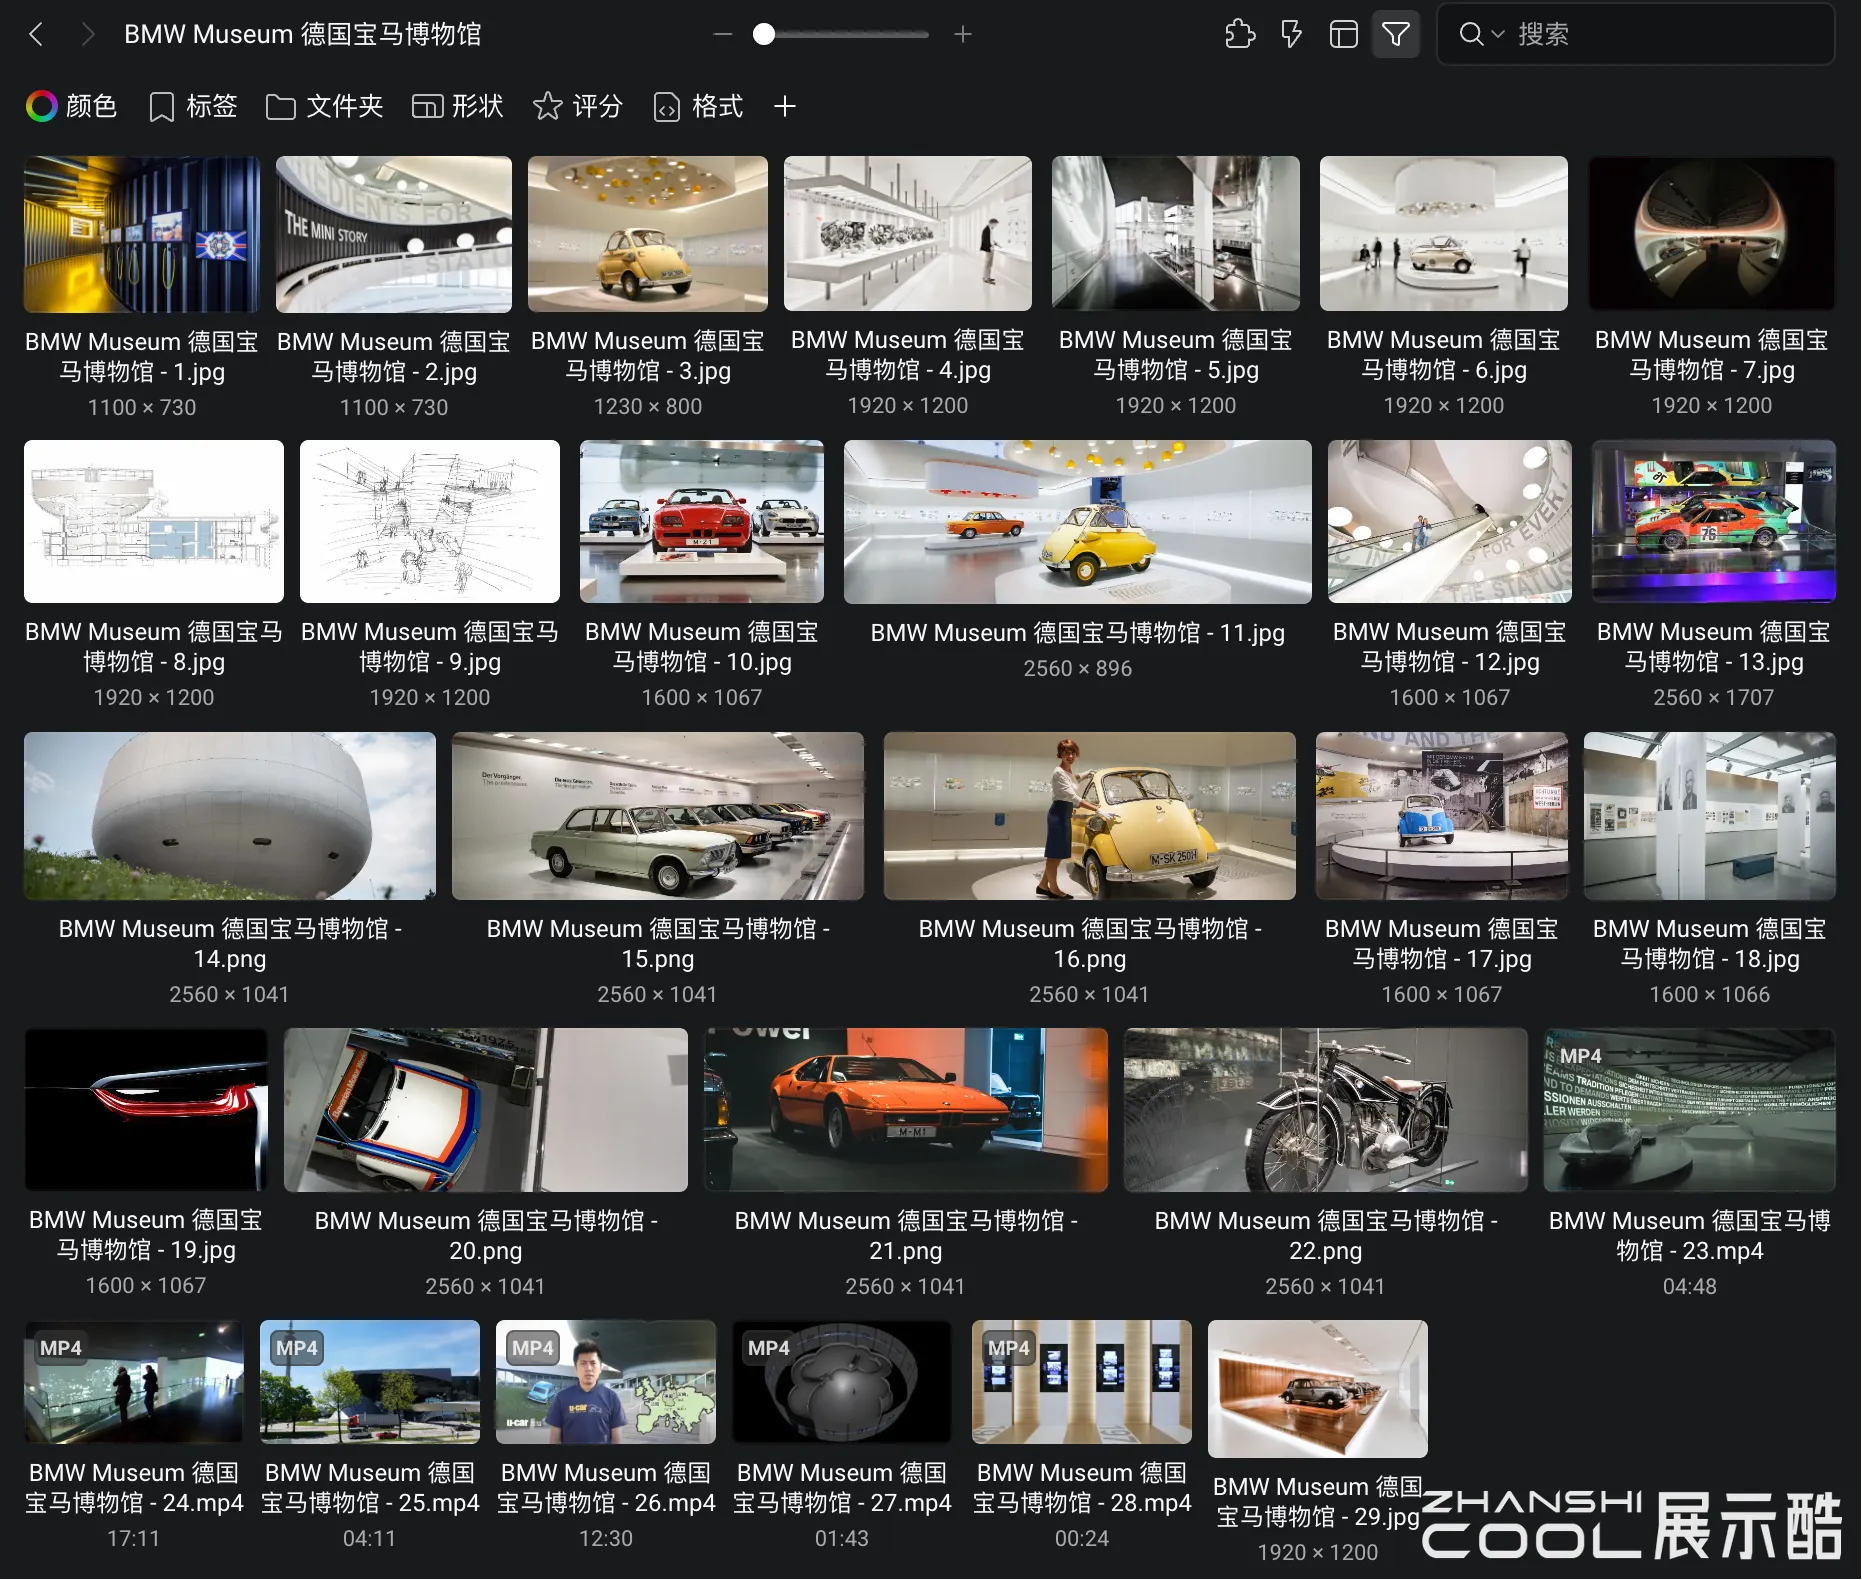Select dark sculpture video 27.mp4
This screenshot has width=1862, height=1580.
coord(842,1382)
